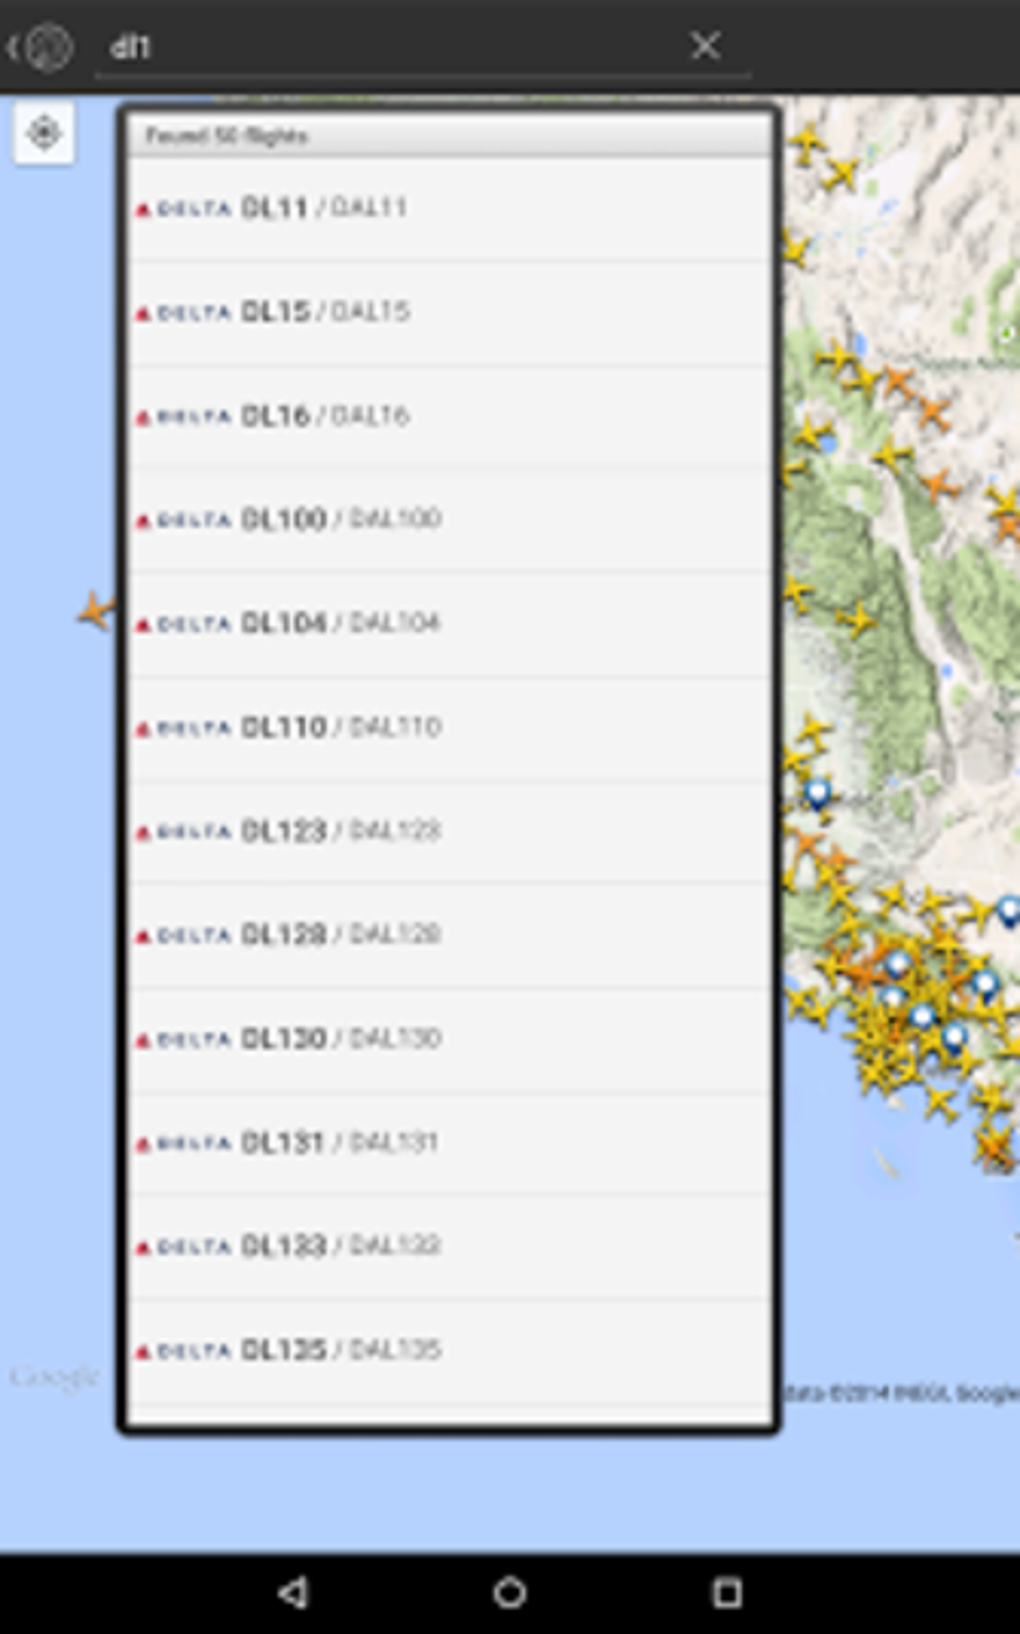The width and height of the screenshot is (1020, 1634).
Task: Select flight DL131 / DAL131
Action: pos(449,1143)
